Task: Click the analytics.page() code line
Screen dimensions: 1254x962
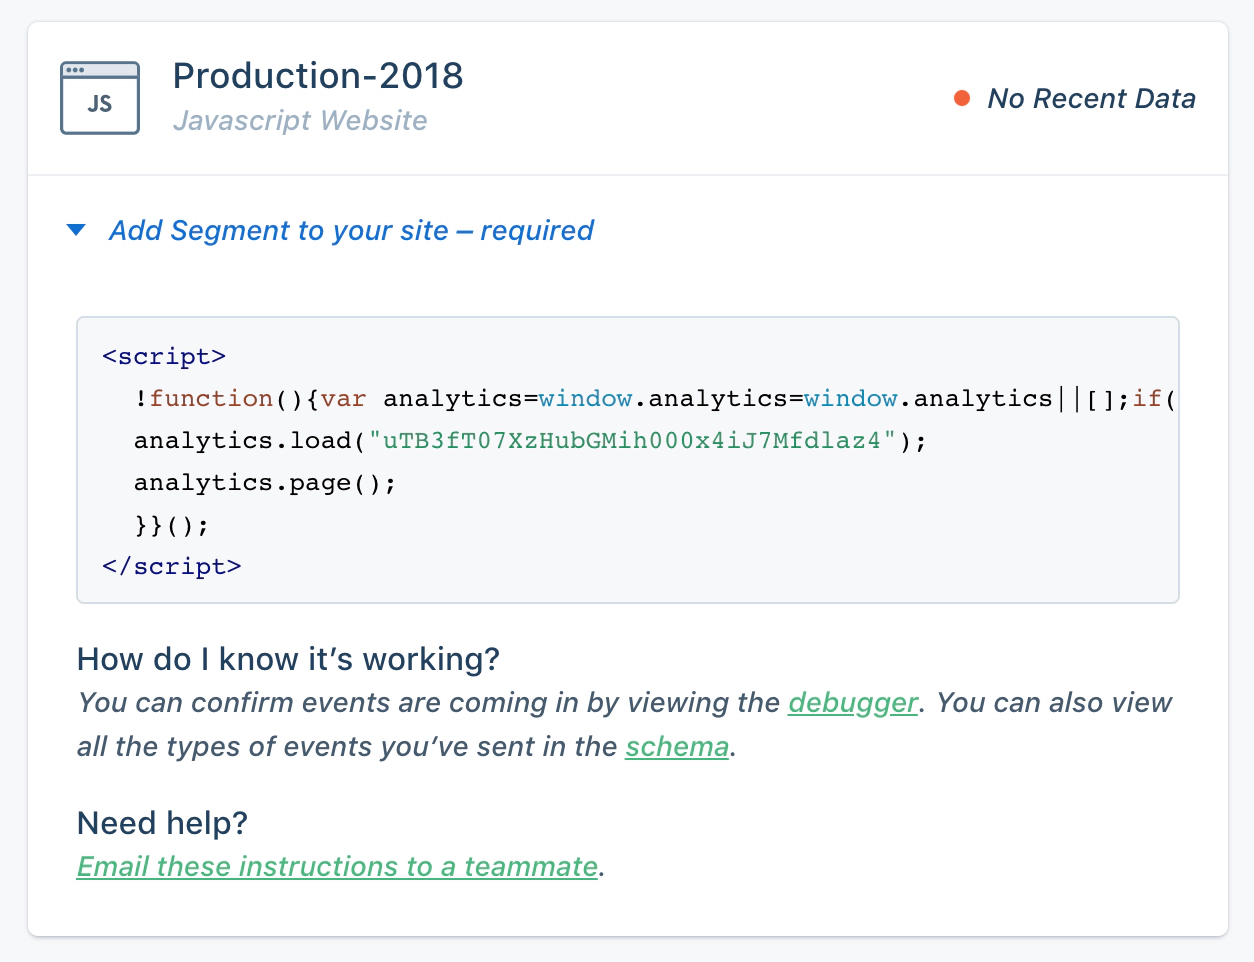Action: click(x=265, y=483)
